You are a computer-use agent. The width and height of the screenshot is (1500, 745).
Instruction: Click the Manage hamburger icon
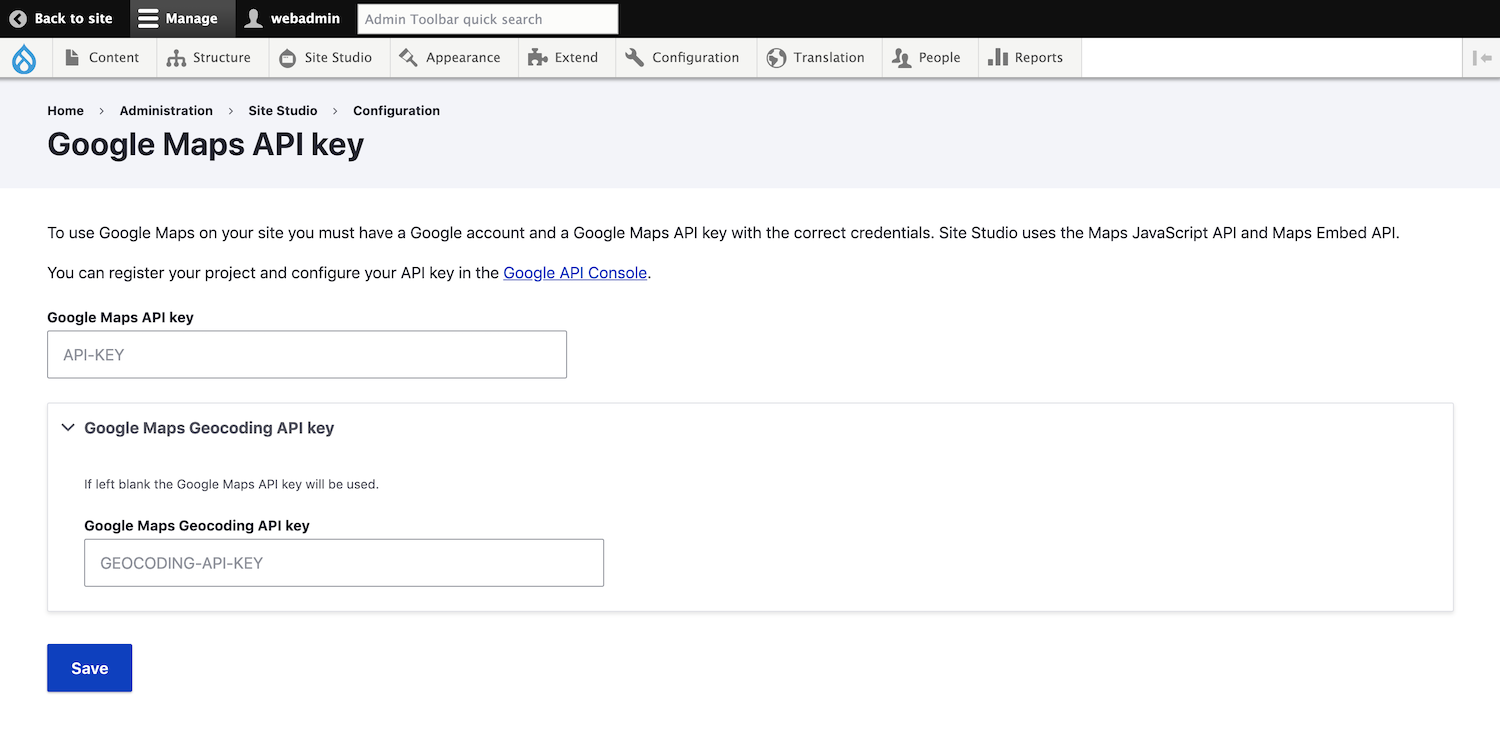click(148, 18)
